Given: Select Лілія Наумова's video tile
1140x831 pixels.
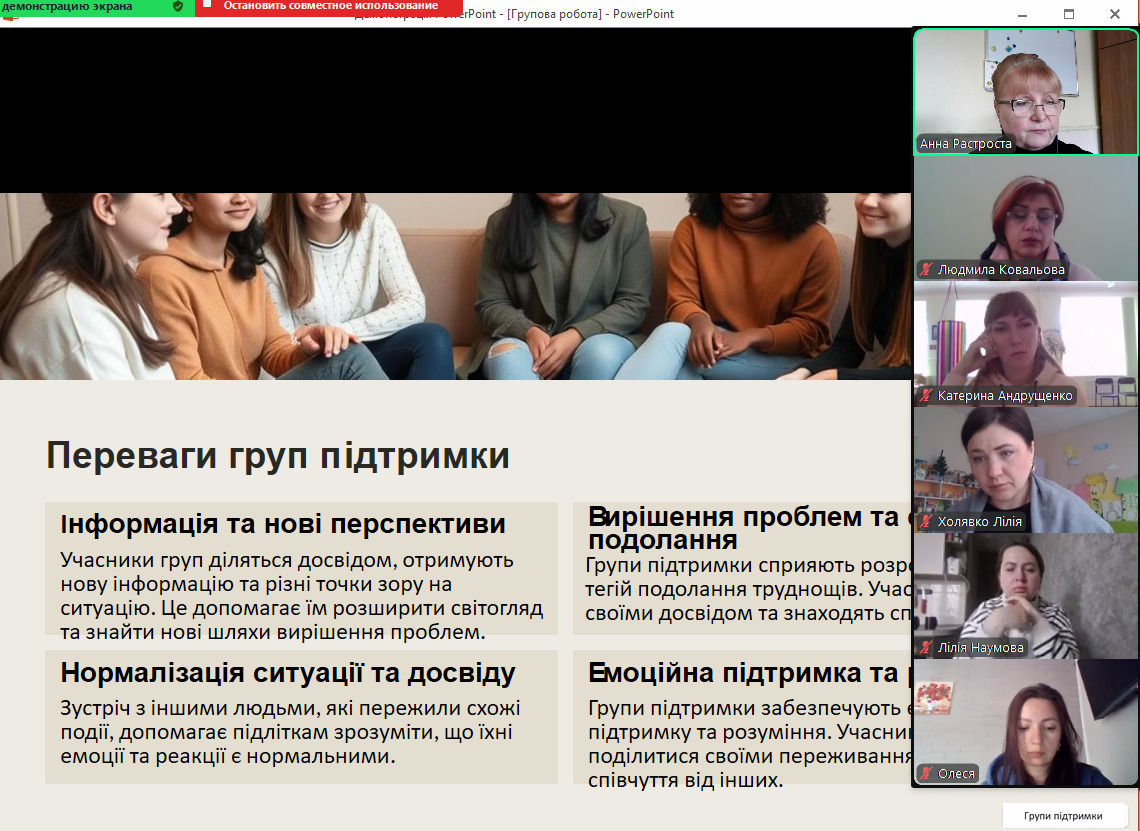Looking at the screenshot, I should tap(1026, 595).
